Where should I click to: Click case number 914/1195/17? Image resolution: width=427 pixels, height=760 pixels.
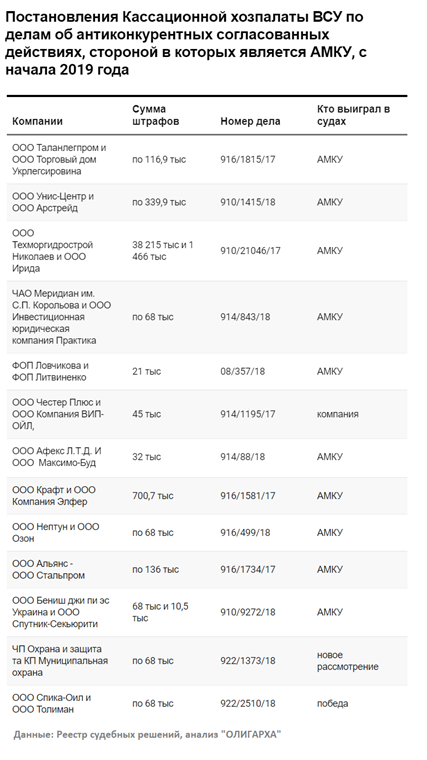coord(248,414)
